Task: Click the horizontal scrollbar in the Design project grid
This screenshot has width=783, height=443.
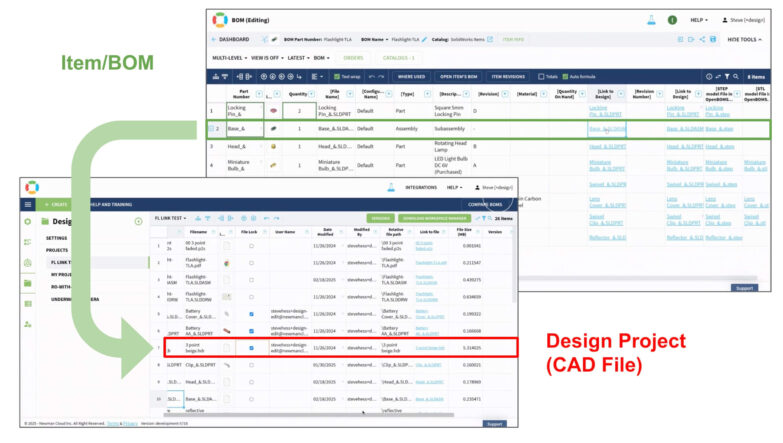Action: pos(310,415)
